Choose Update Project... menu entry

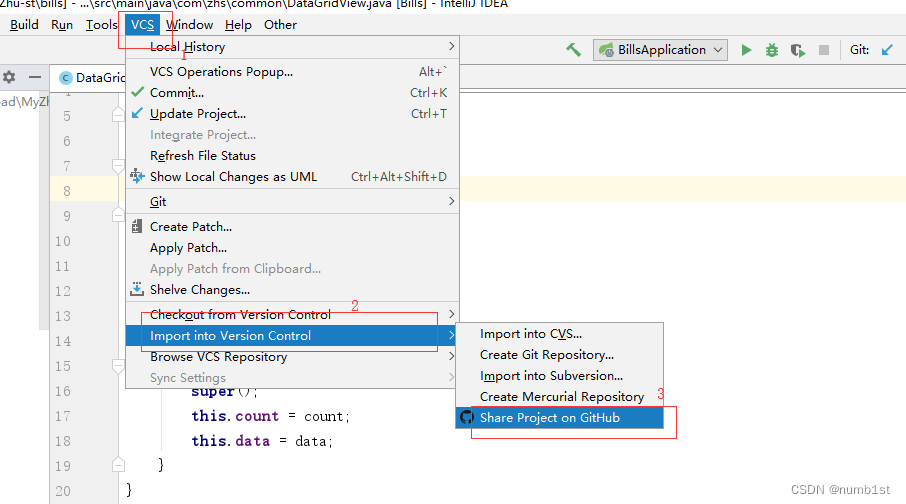coord(292,113)
